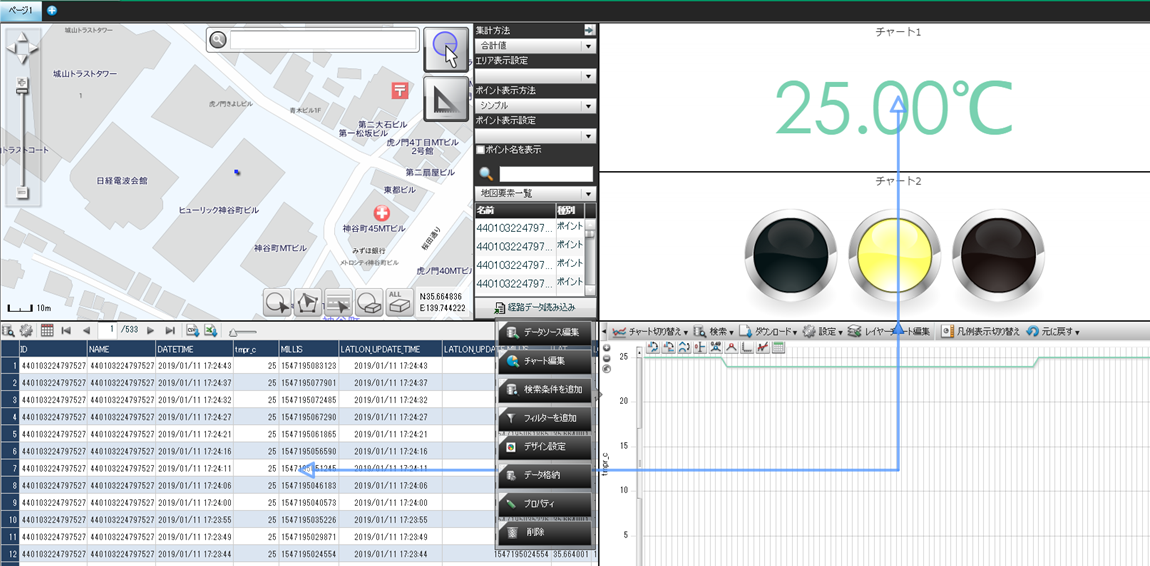Select フィルターを追加 in context menu
The height and width of the screenshot is (566, 1150).
click(544, 418)
